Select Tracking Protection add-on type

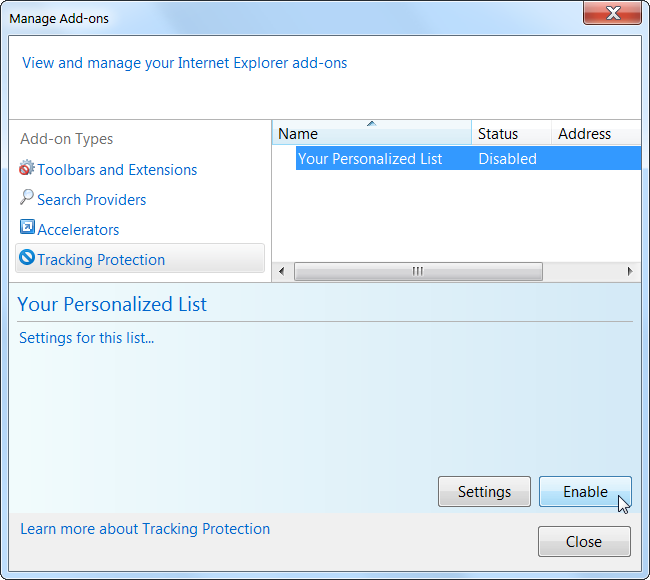click(x=101, y=260)
